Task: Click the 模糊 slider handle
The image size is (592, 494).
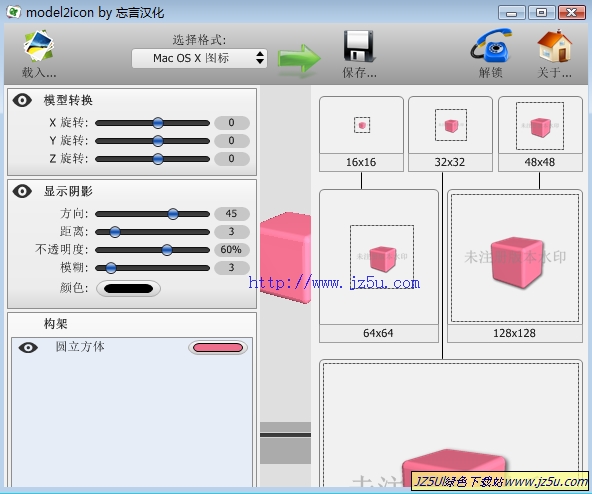Action: 111,268
